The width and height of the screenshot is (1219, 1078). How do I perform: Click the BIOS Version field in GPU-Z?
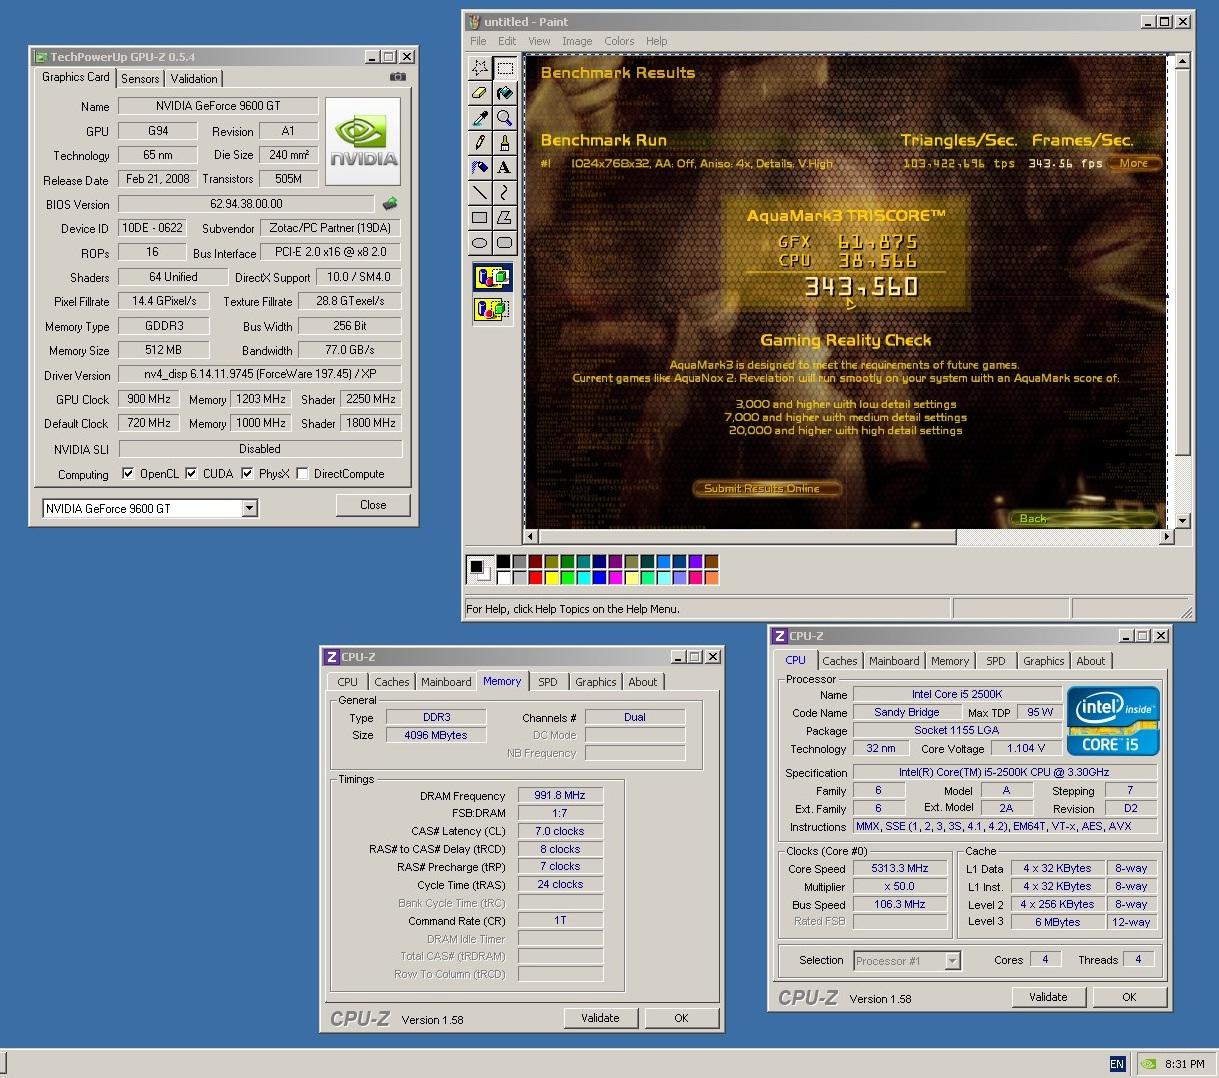click(x=246, y=203)
